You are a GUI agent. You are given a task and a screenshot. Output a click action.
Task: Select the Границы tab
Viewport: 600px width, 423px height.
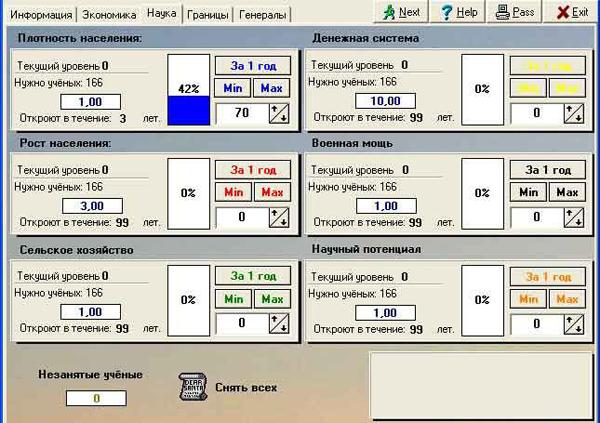(205, 15)
